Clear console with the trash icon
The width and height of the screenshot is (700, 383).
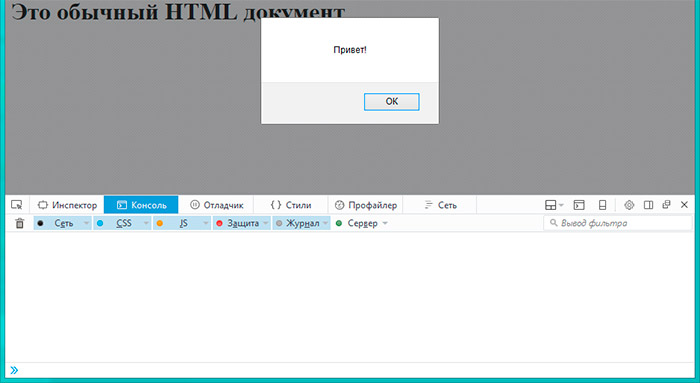click(19, 223)
